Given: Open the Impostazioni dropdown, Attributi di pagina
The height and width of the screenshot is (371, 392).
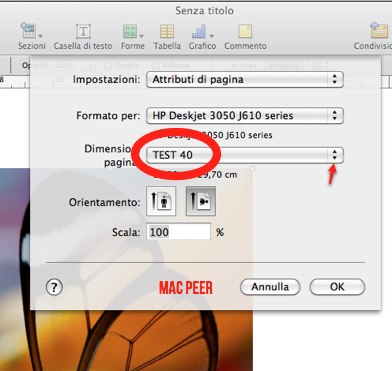Looking at the screenshot, I should (x=245, y=79).
